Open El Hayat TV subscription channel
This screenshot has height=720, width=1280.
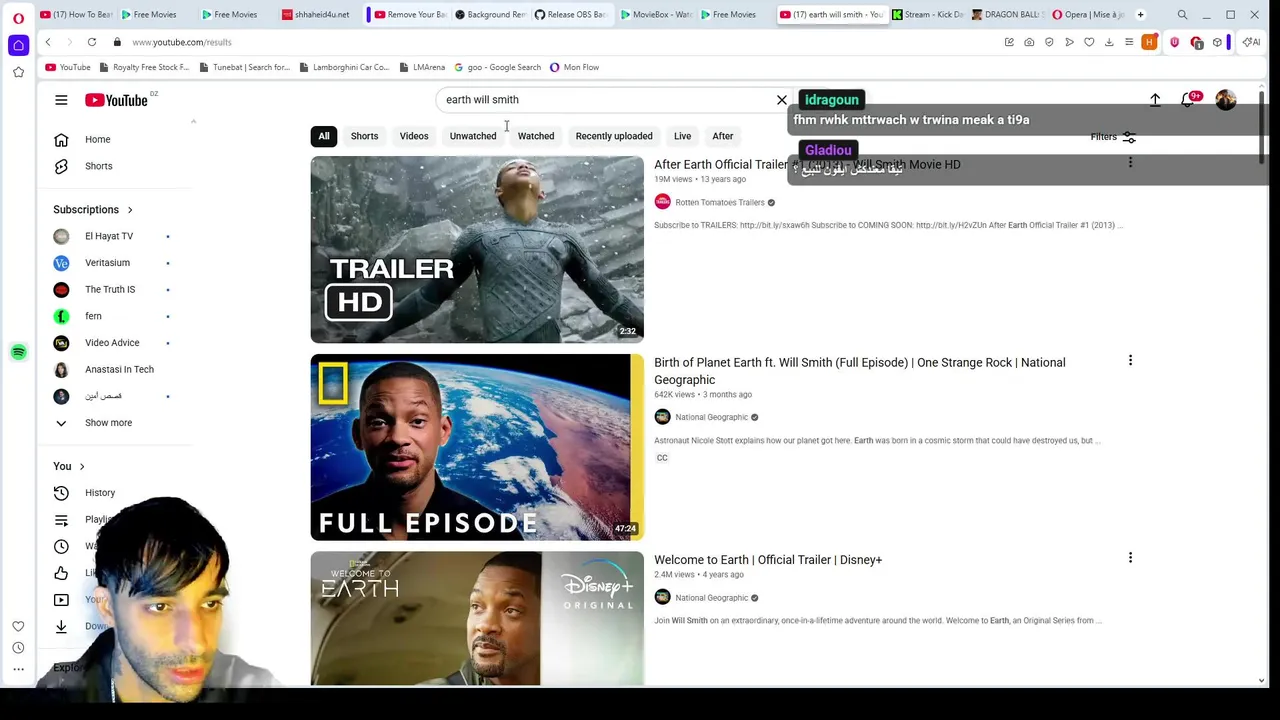point(110,236)
